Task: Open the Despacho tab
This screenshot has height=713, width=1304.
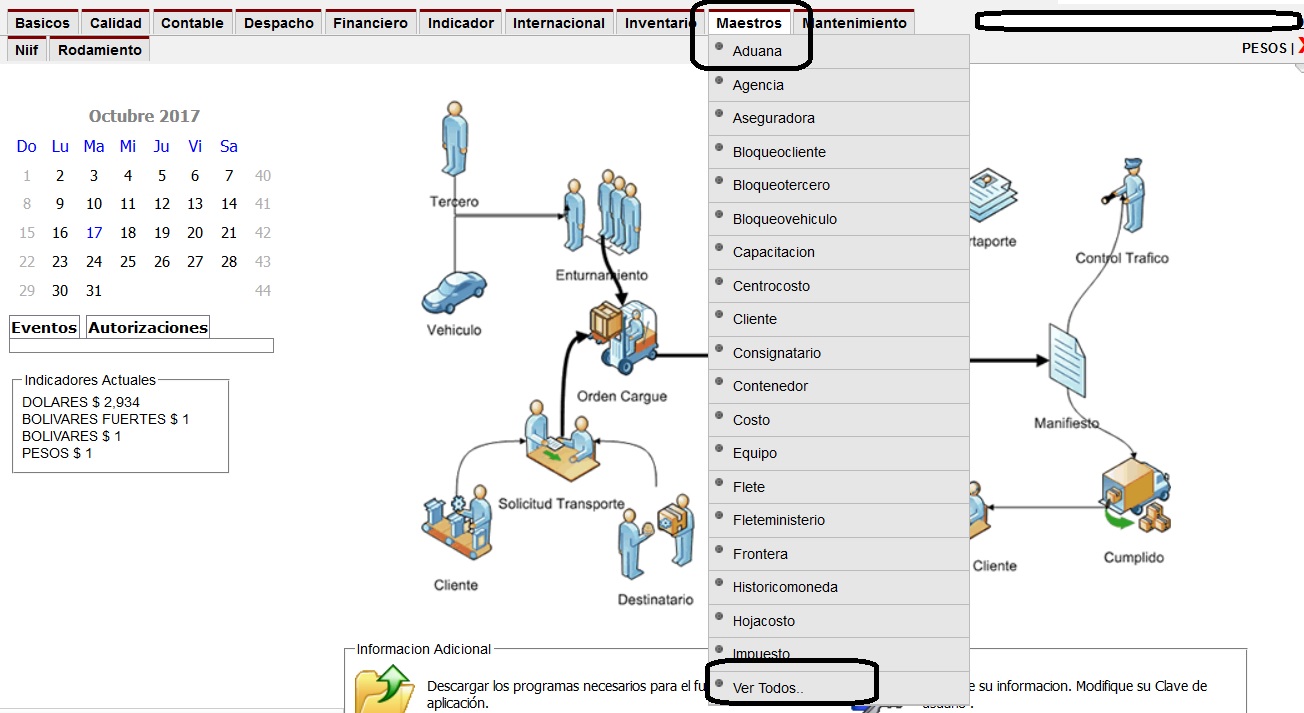Action: click(x=279, y=22)
